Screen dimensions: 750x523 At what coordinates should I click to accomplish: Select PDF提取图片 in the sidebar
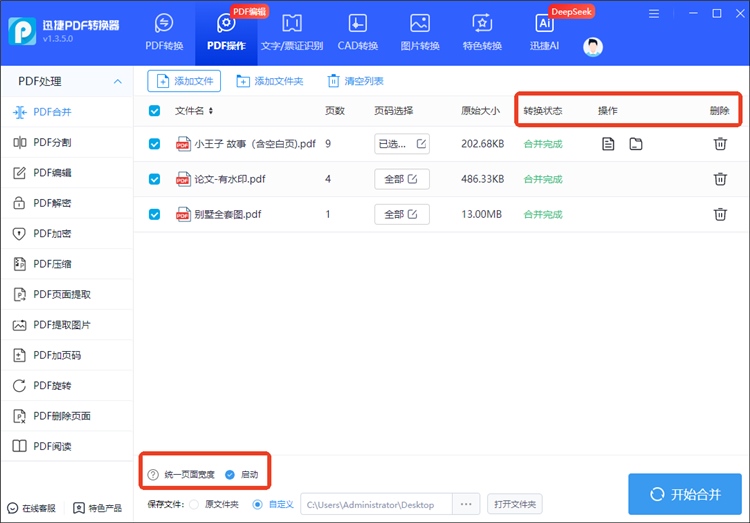[67, 325]
